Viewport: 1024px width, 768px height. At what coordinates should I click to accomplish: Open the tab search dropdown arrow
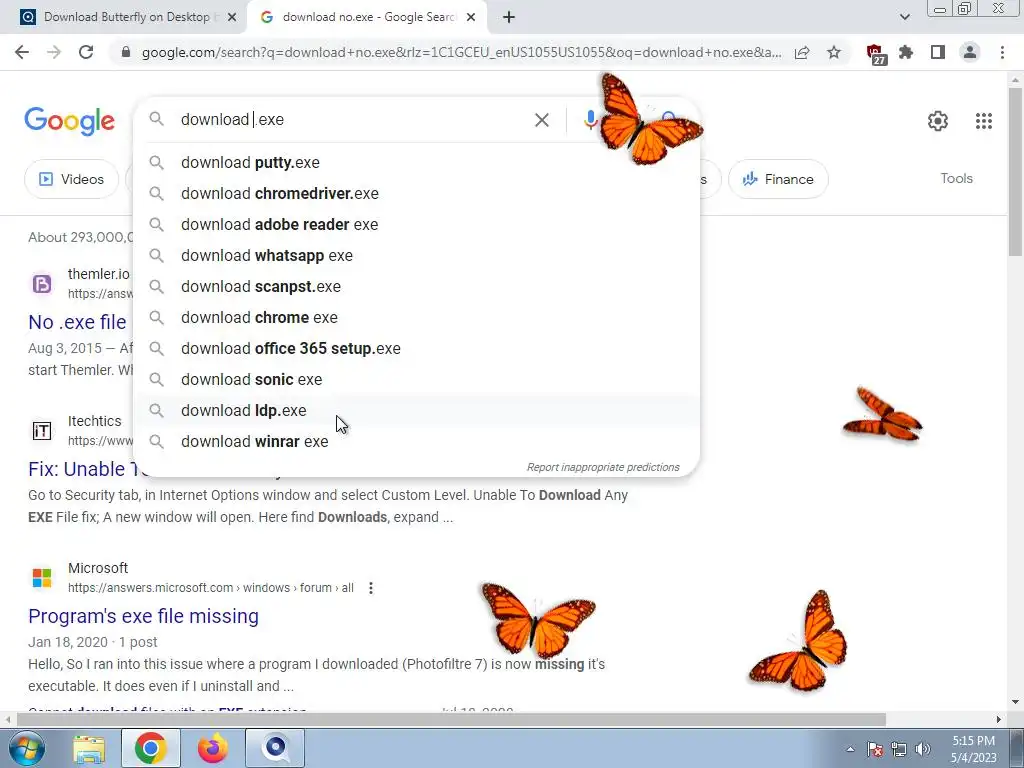click(x=904, y=18)
